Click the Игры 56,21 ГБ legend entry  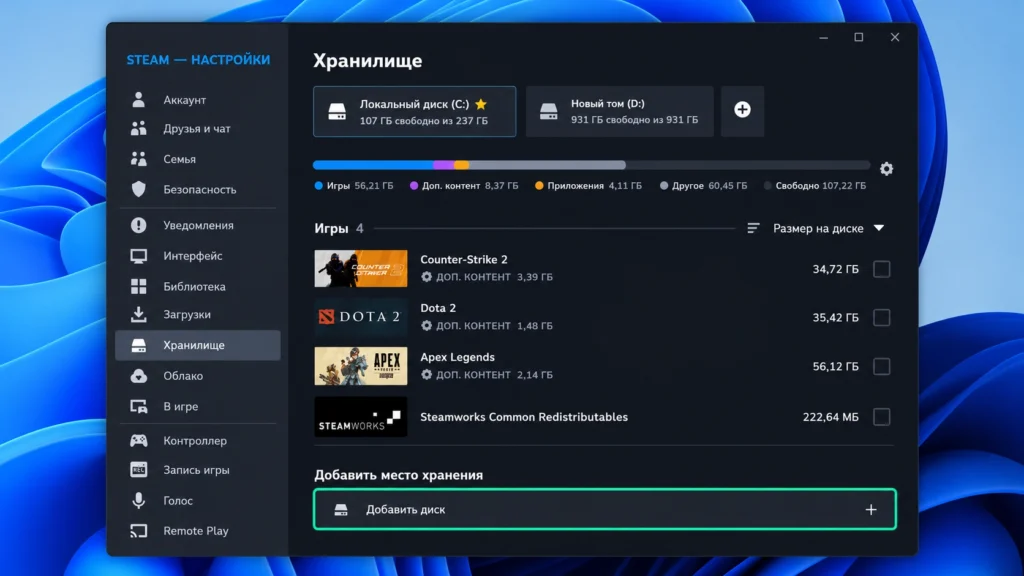[354, 185]
